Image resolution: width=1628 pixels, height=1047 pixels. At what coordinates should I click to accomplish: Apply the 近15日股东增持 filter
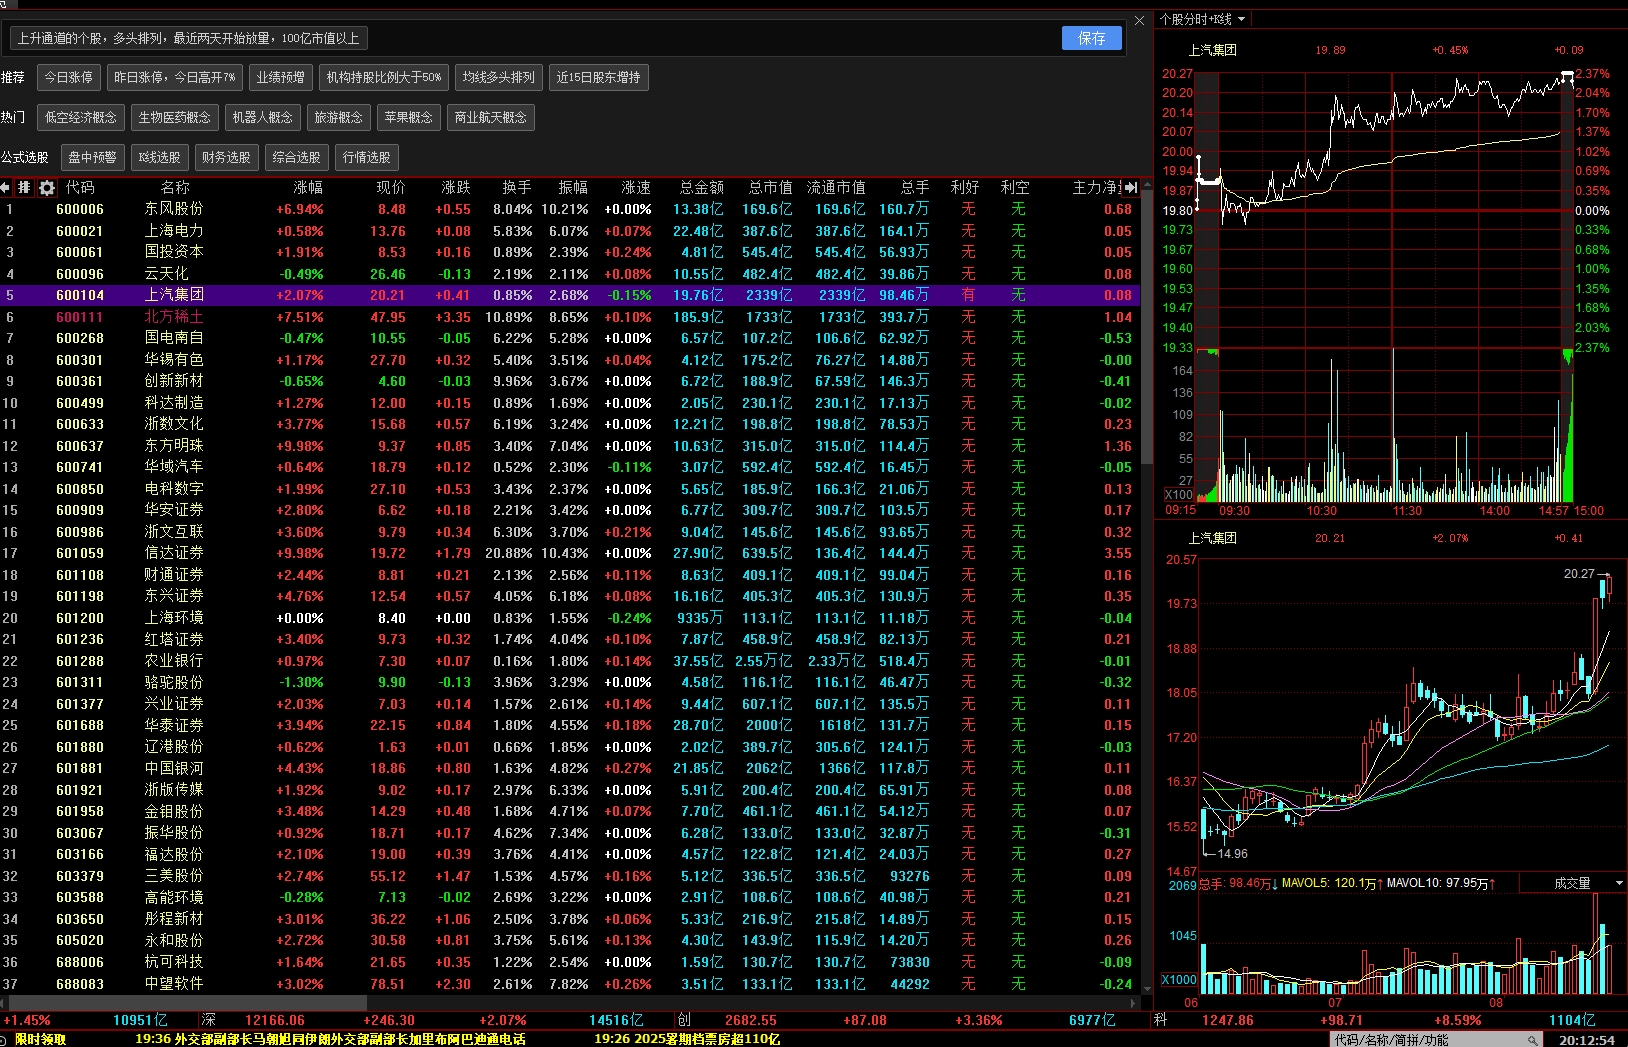599,77
